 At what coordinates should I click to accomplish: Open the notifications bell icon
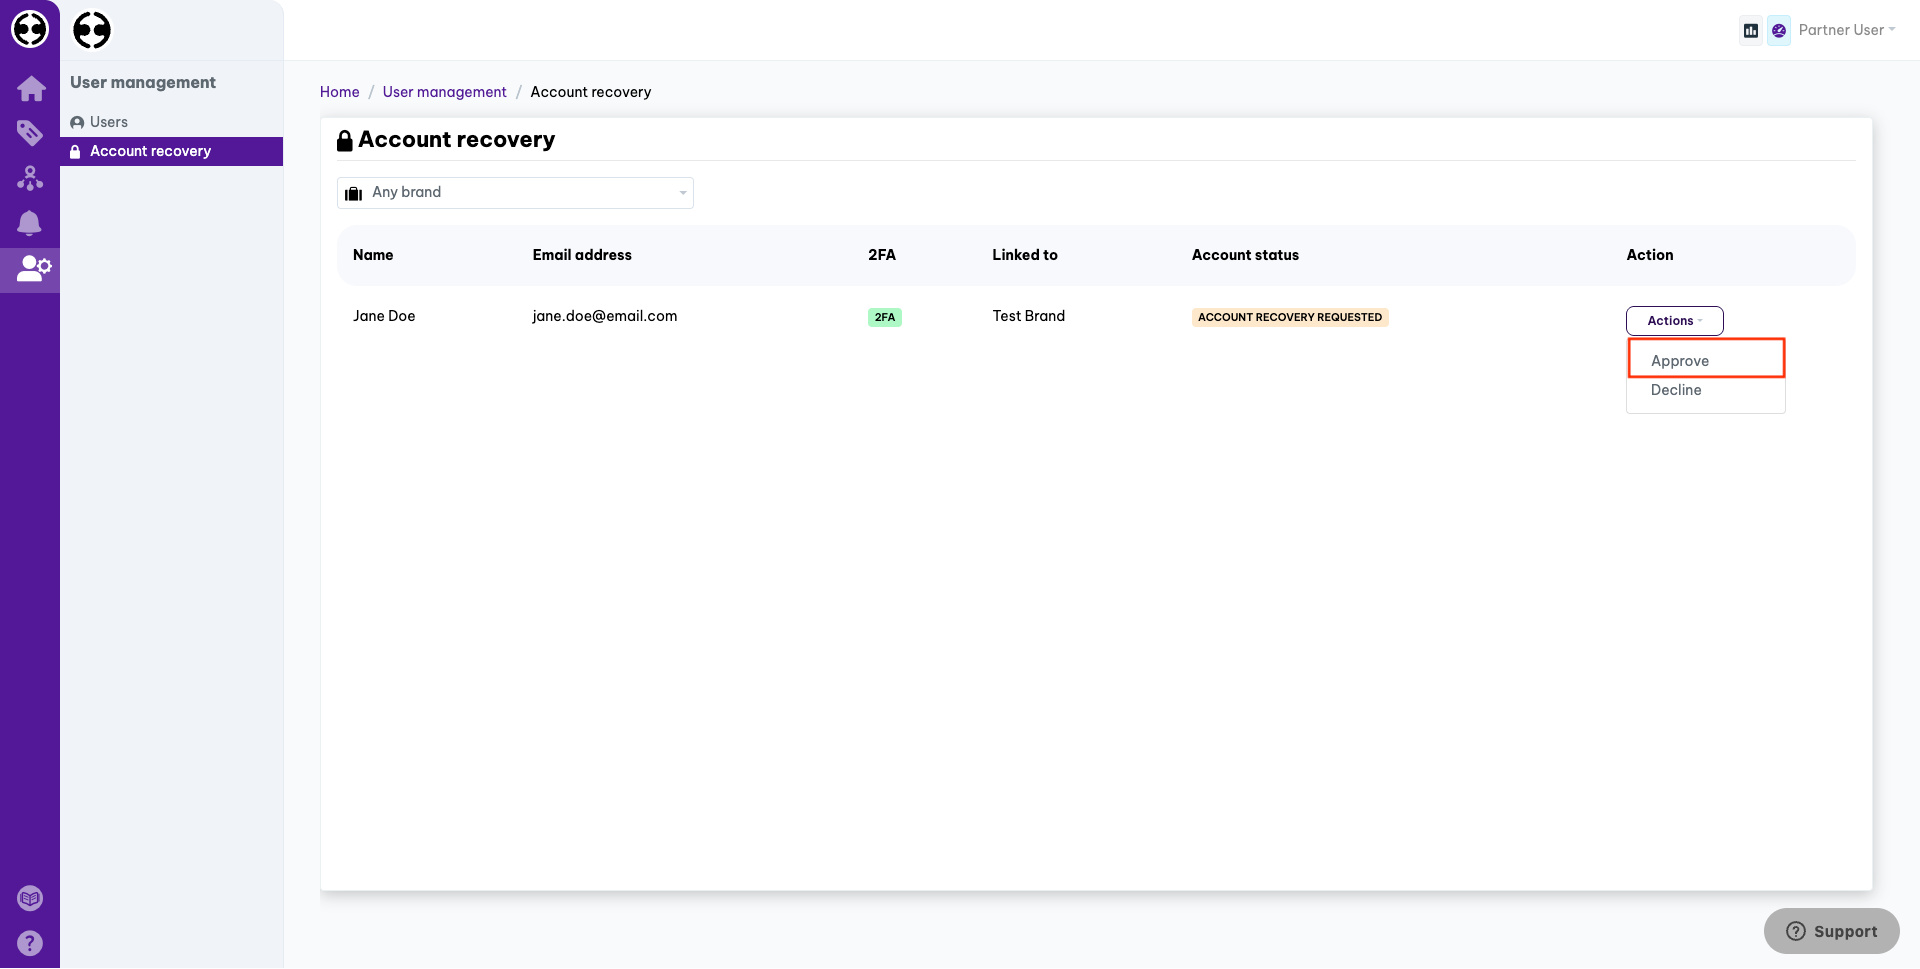pos(30,223)
